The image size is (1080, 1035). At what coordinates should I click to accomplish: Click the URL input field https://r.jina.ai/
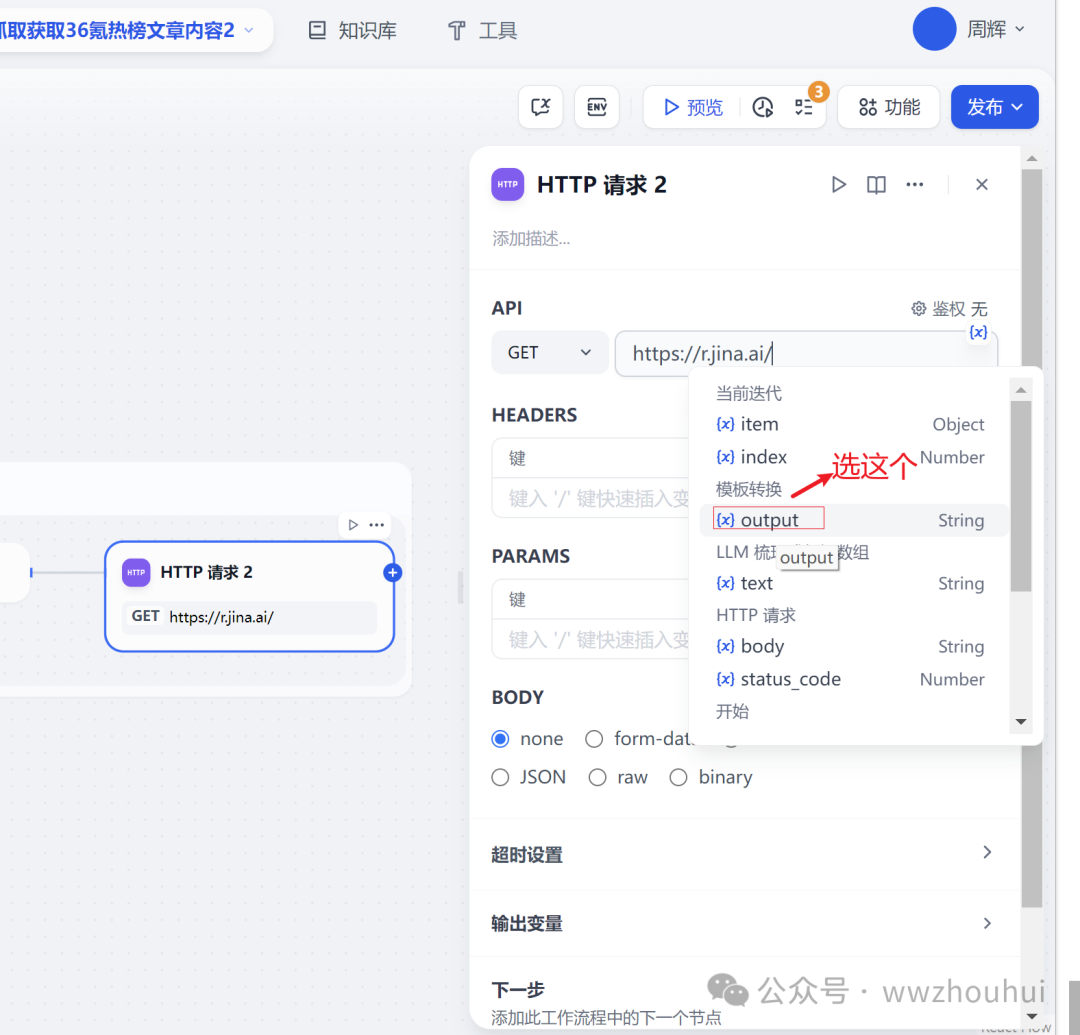(806, 354)
